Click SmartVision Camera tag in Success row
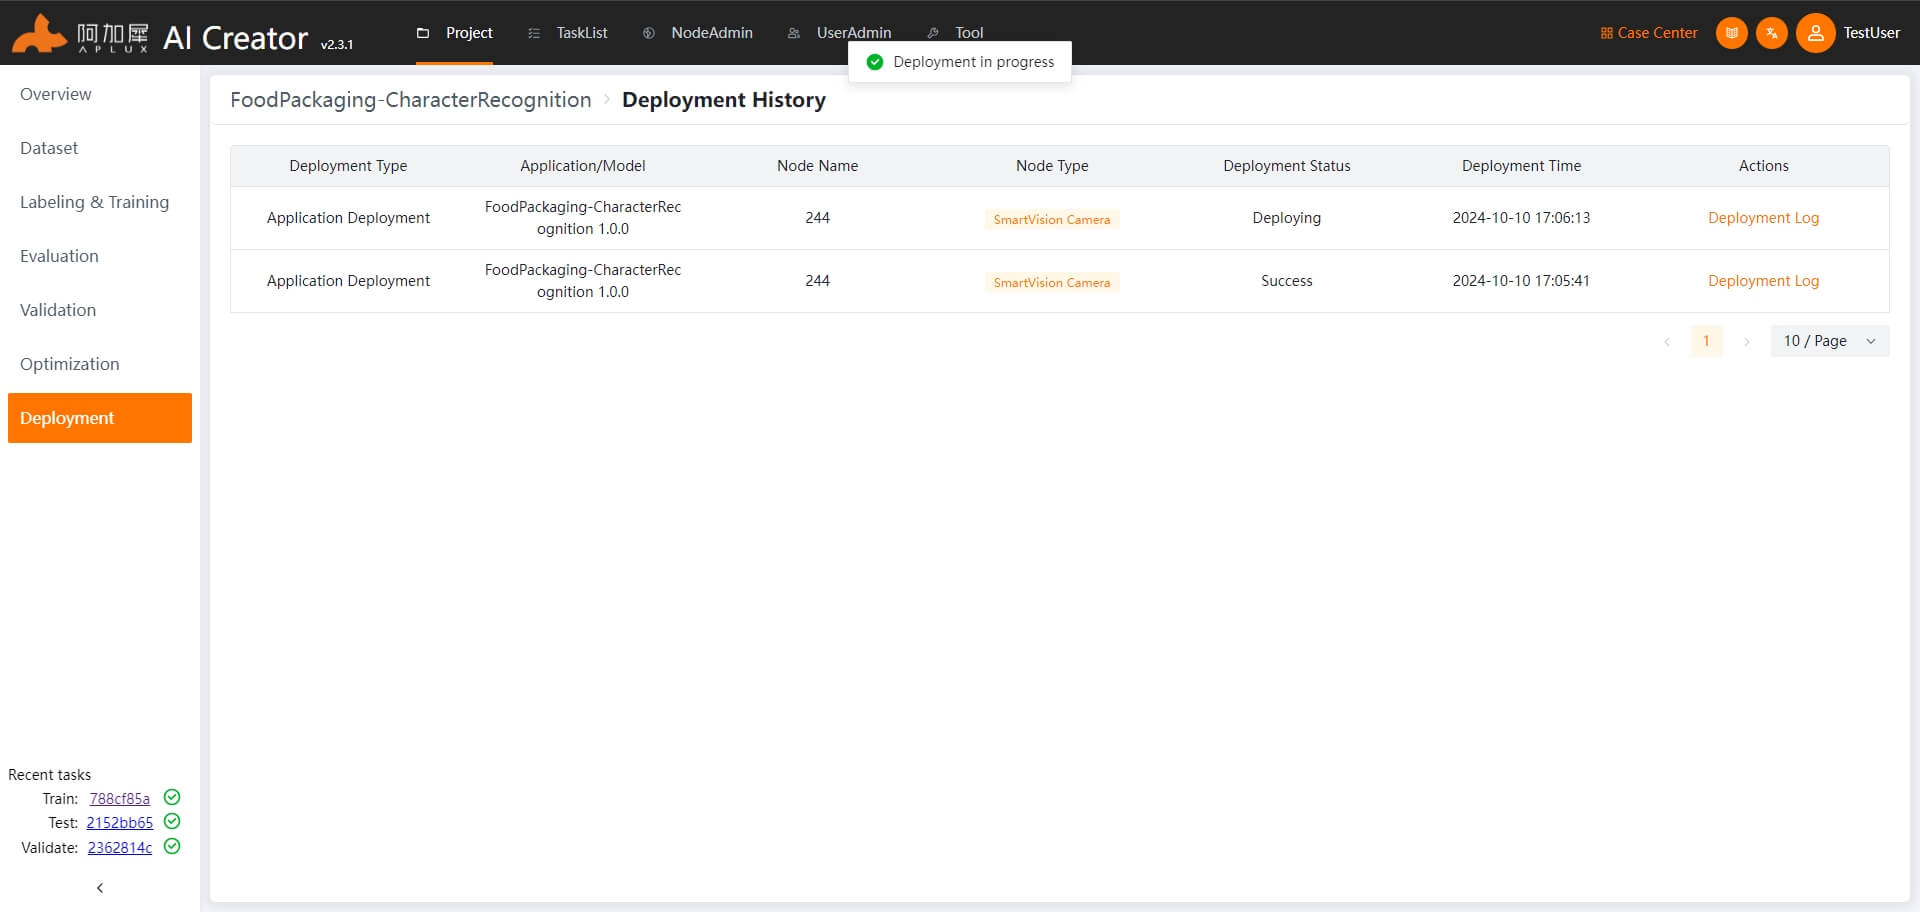The image size is (1920, 912). coord(1051,282)
